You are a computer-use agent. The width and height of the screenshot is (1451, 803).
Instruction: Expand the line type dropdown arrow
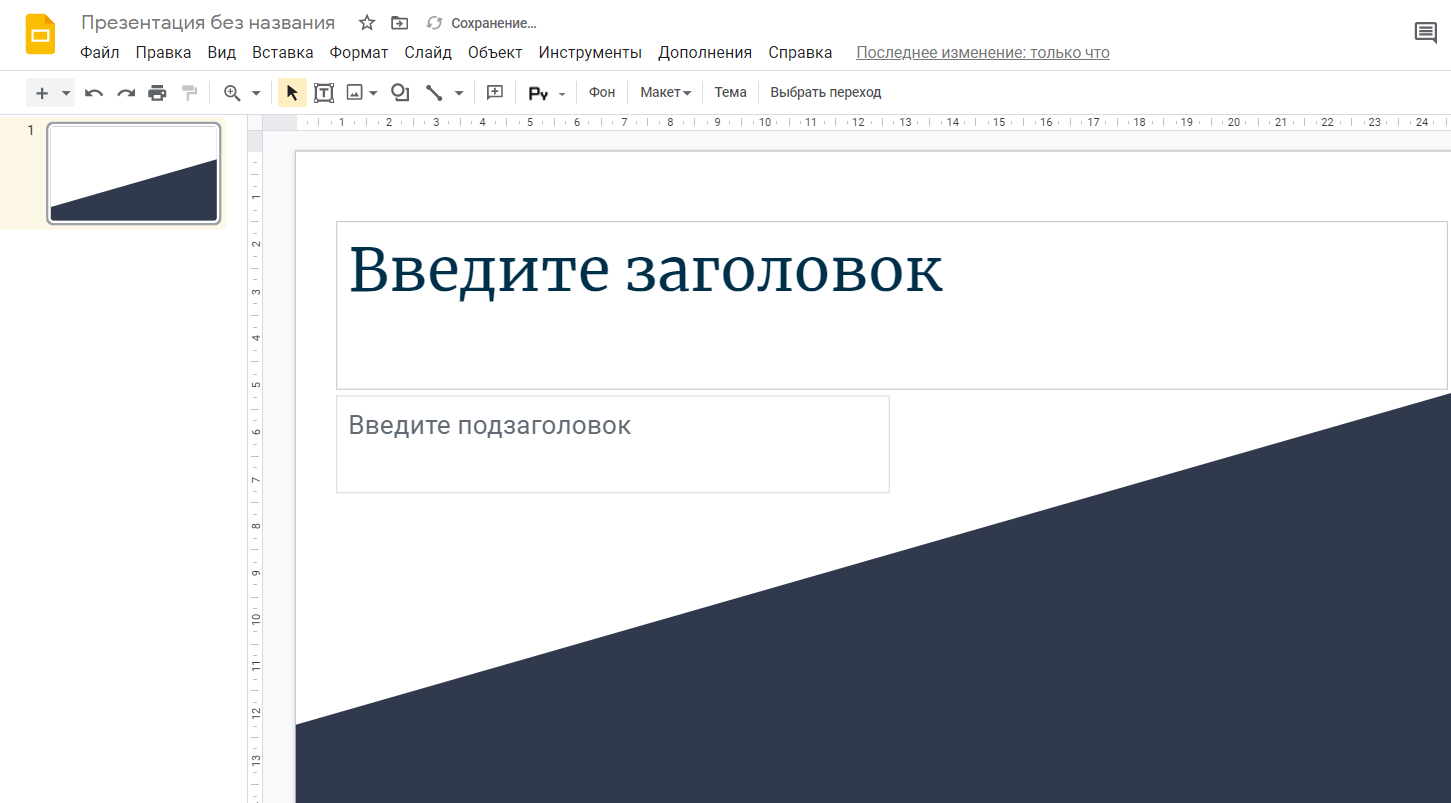[x=459, y=93]
